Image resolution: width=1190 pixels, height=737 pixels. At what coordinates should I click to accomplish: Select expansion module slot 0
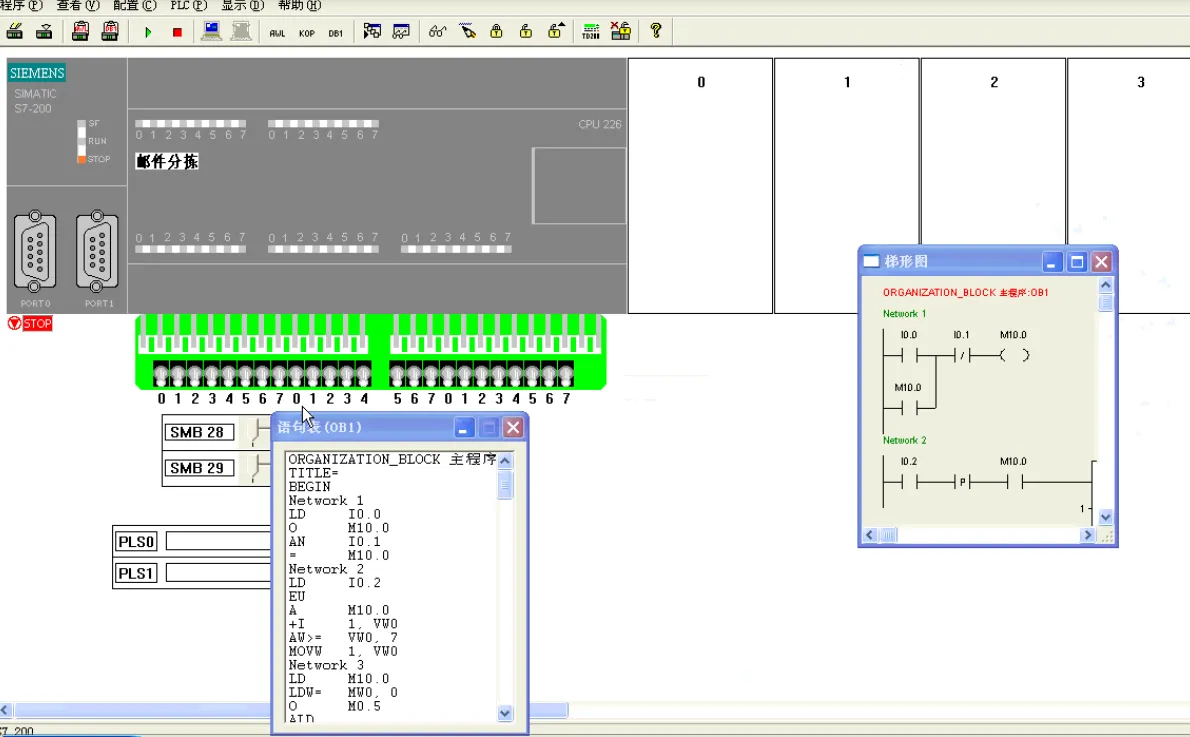[x=700, y=186]
